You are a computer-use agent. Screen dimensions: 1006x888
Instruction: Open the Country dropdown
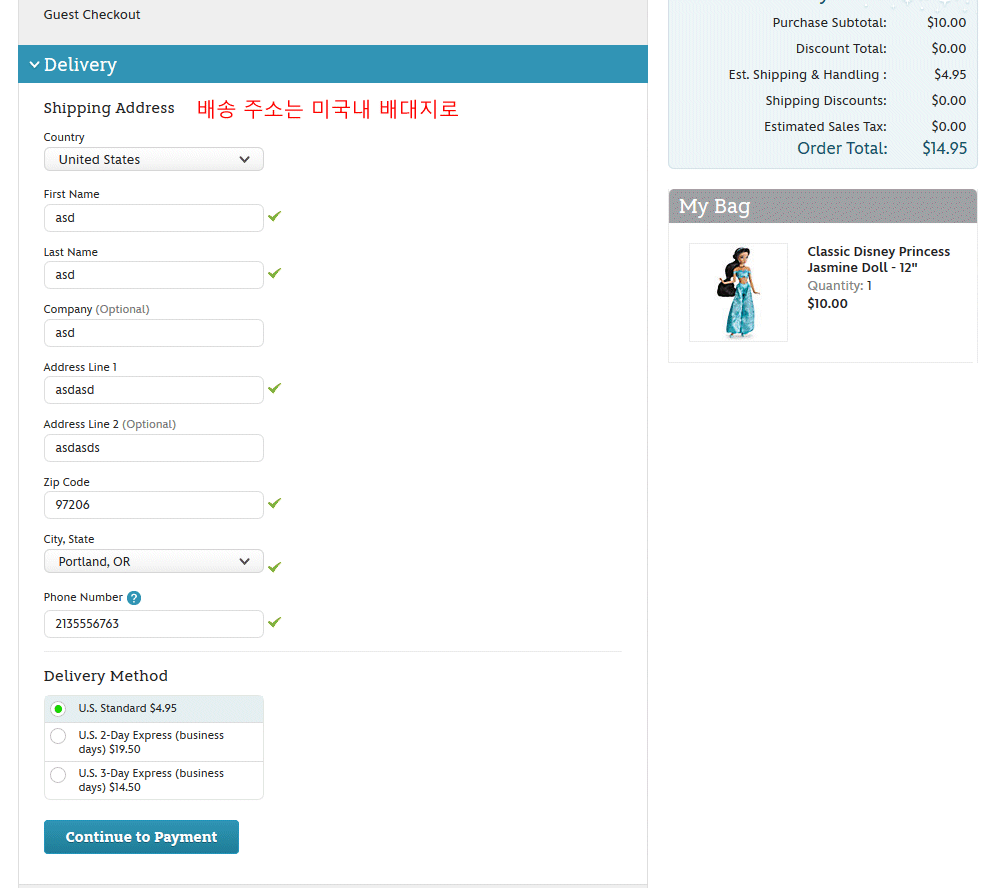[153, 160]
